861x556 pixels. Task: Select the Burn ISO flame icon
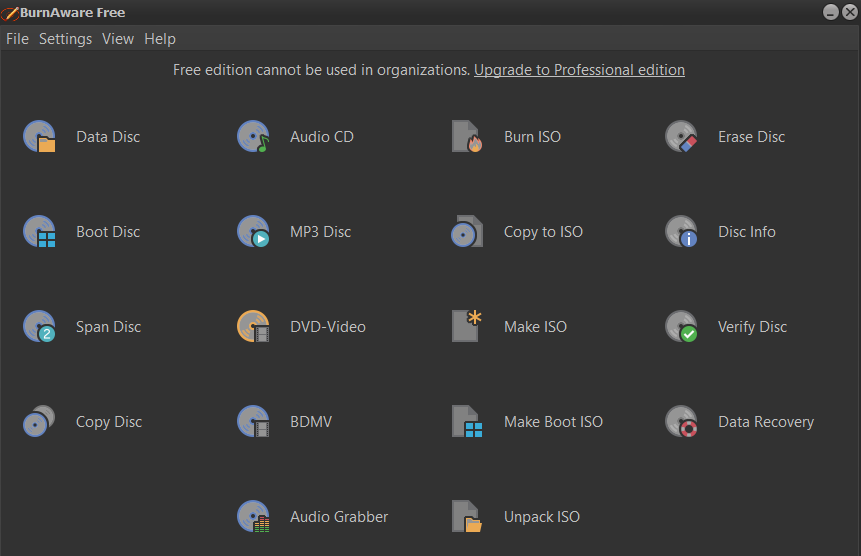pyautogui.click(x=467, y=136)
